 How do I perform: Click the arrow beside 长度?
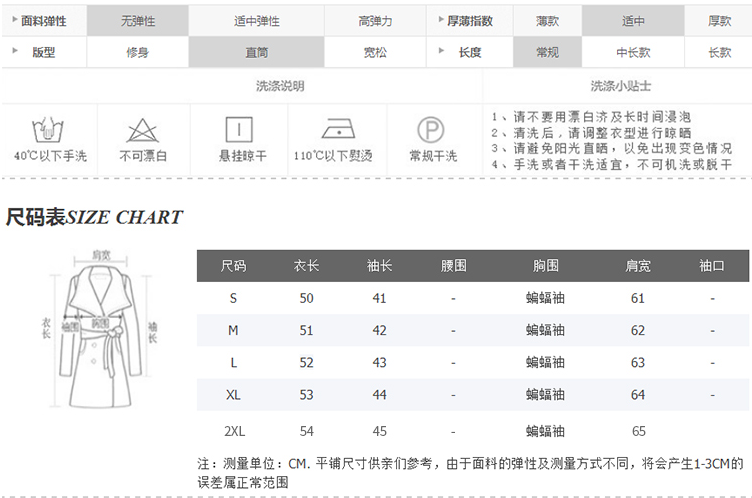[441, 51]
